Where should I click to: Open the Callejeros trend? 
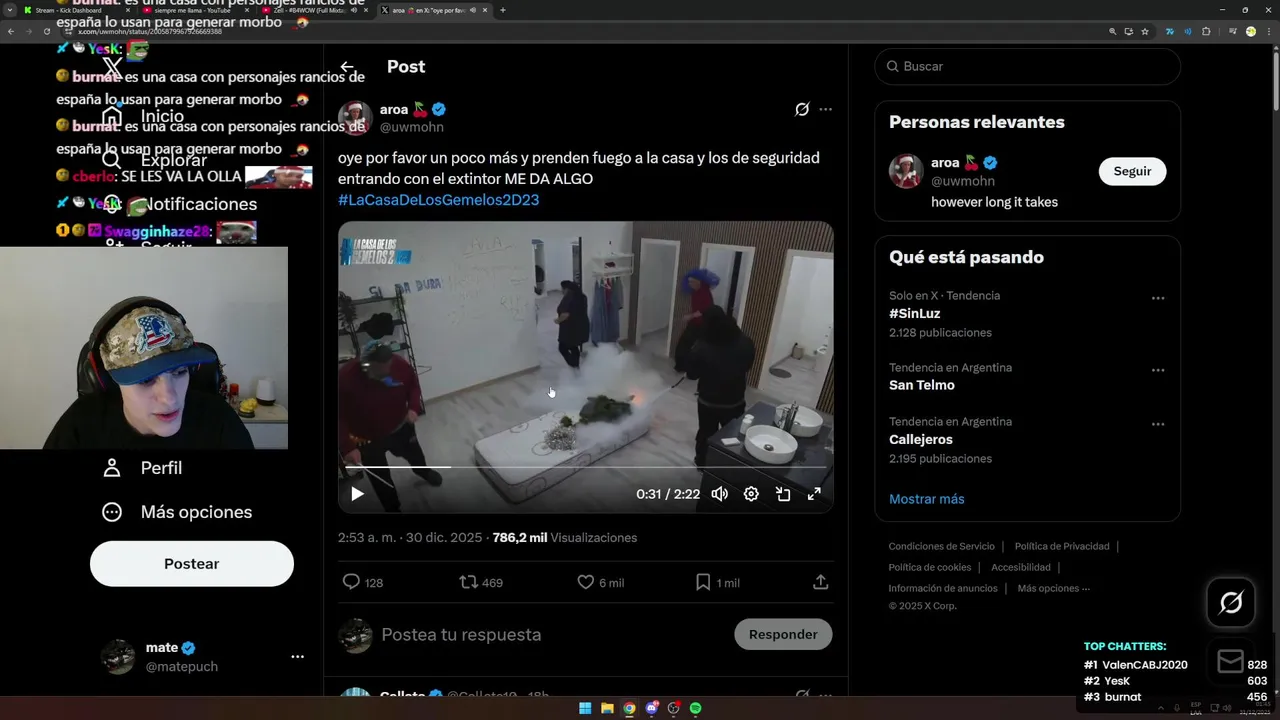(921, 440)
